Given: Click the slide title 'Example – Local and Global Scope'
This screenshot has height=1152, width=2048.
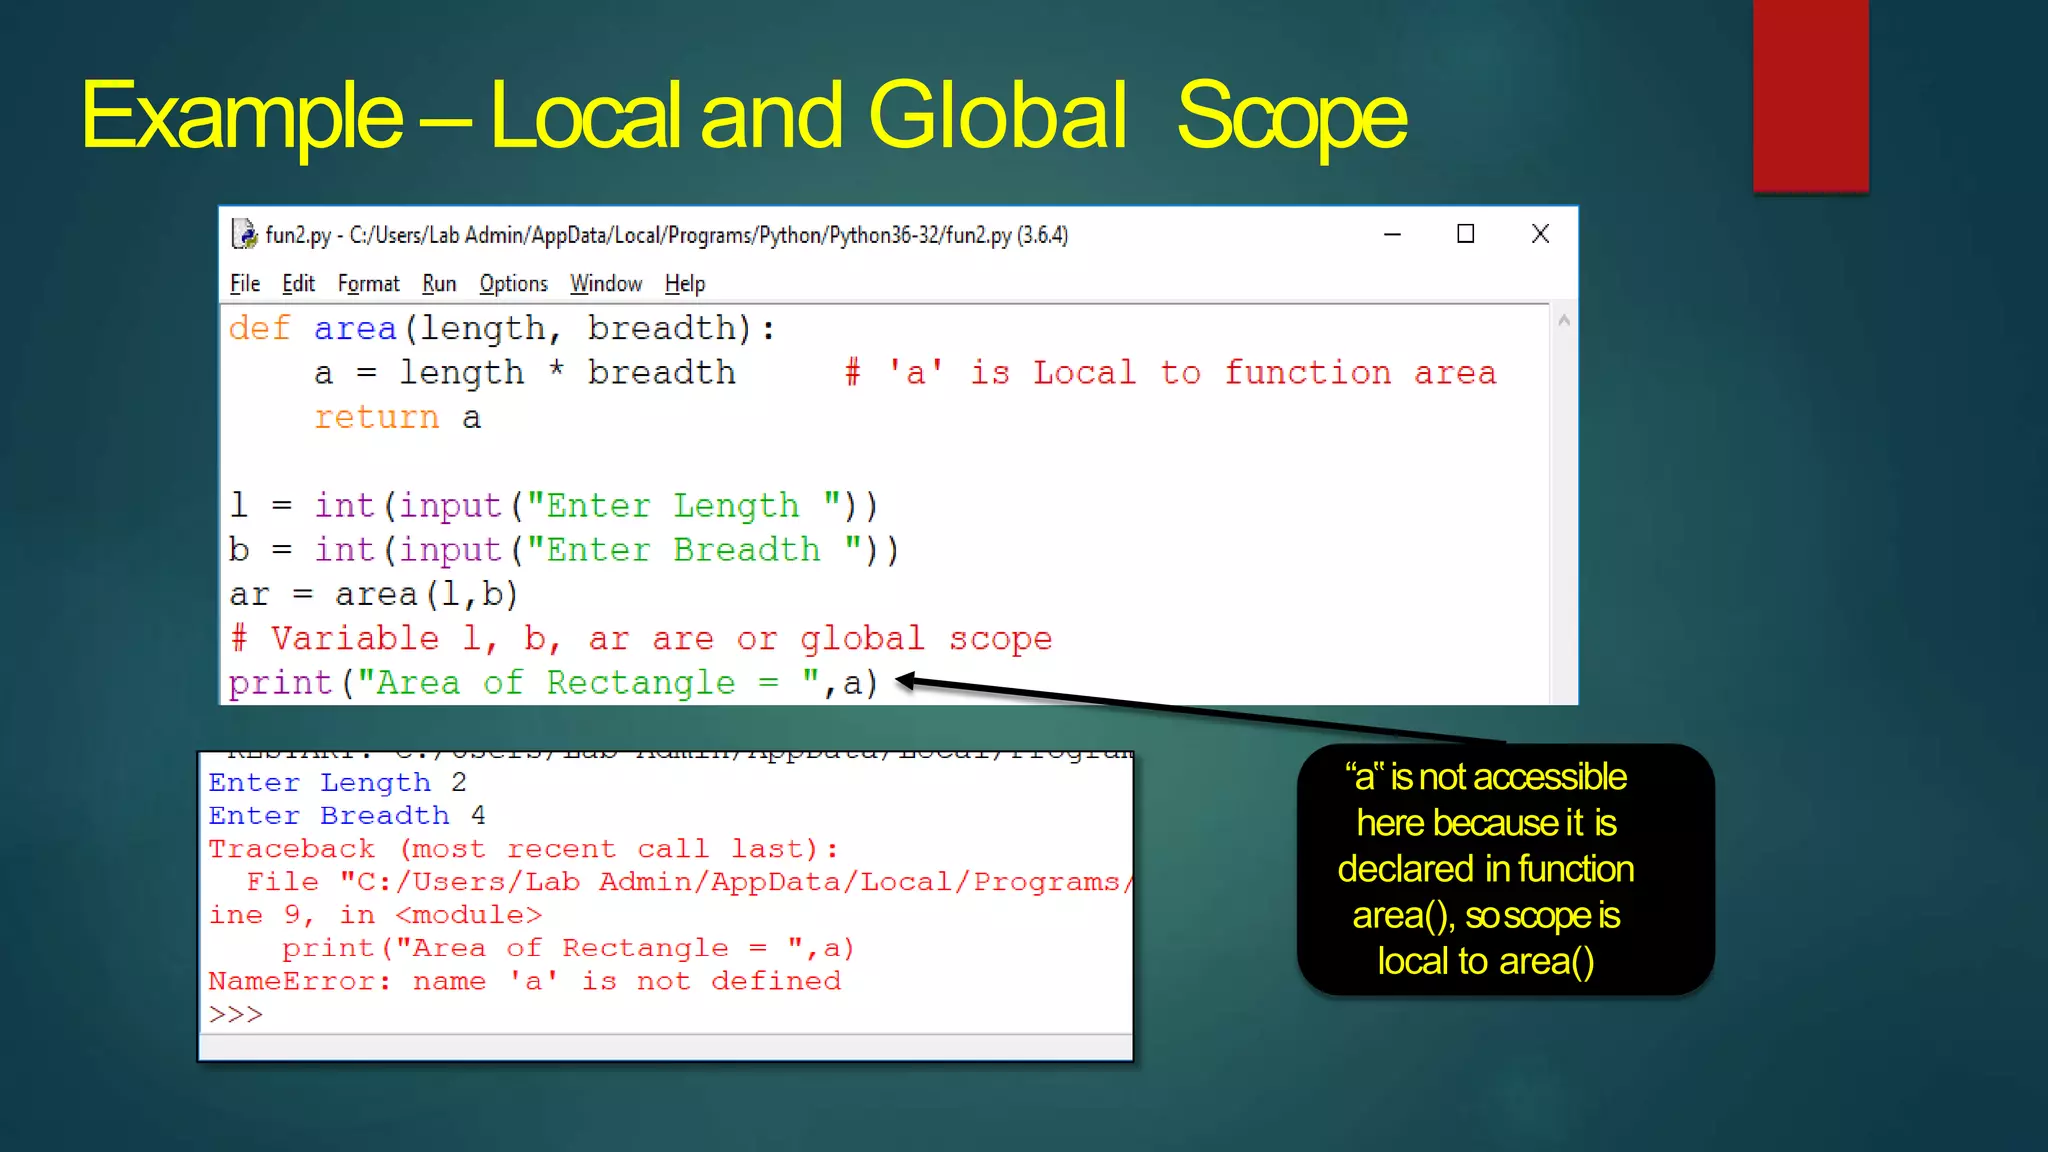Looking at the screenshot, I should (x=744, y=118).
